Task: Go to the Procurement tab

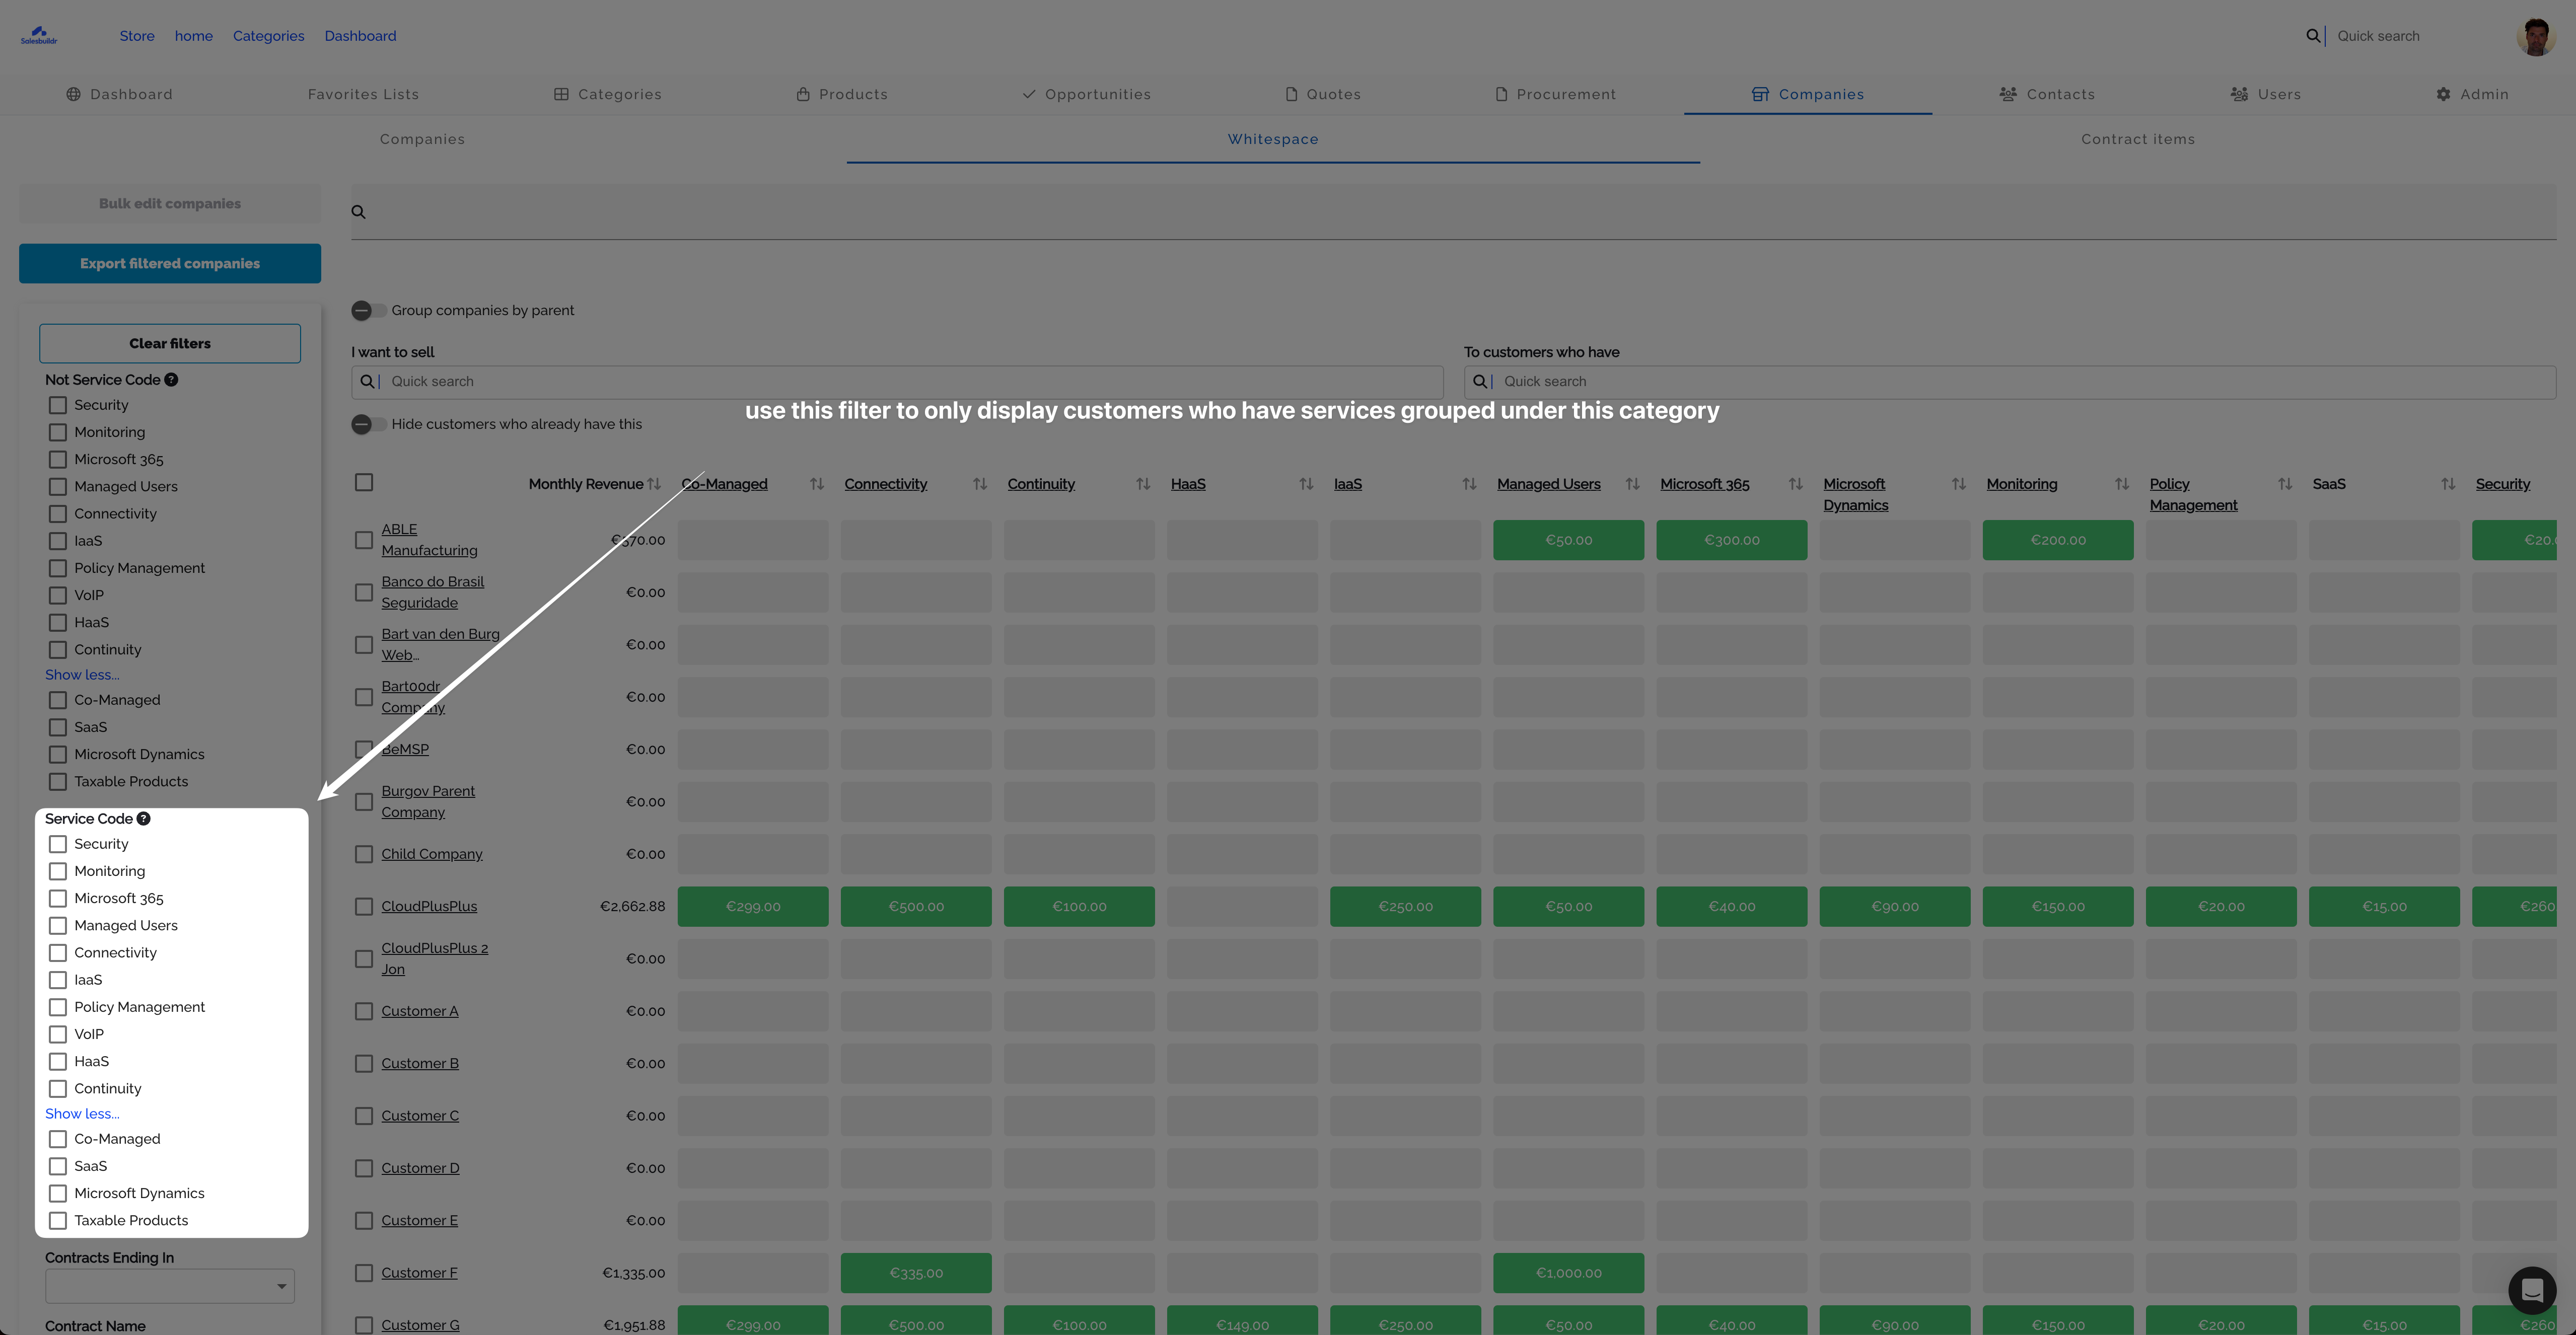Action: point(1556,94)
